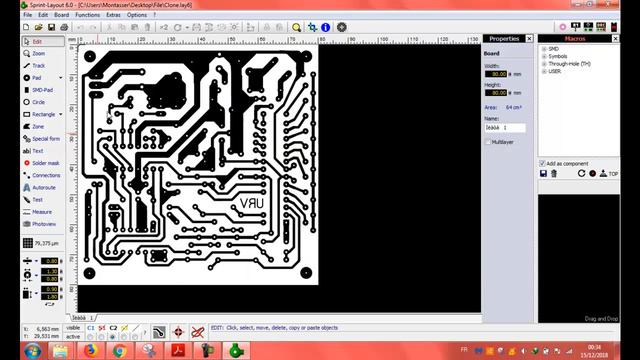
Task: Save the layout with the floppy disk icon
Action: [x=51, y=27]
